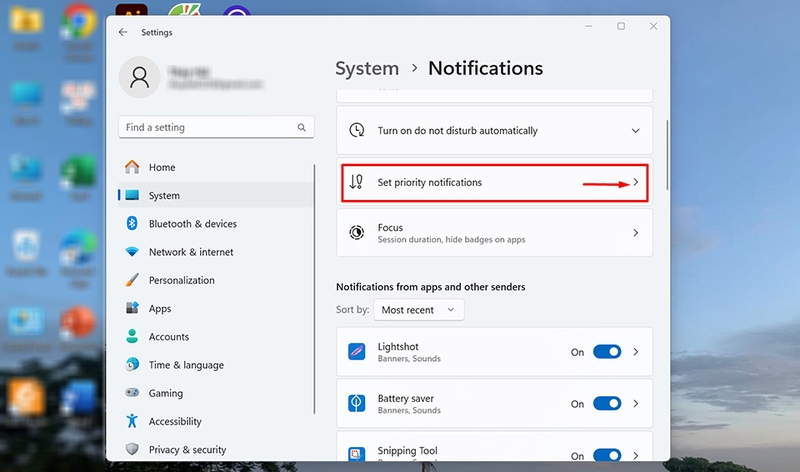Click the Lightshot app name text
The height and width of the screenshot is (472, 800).
point(398,346)
